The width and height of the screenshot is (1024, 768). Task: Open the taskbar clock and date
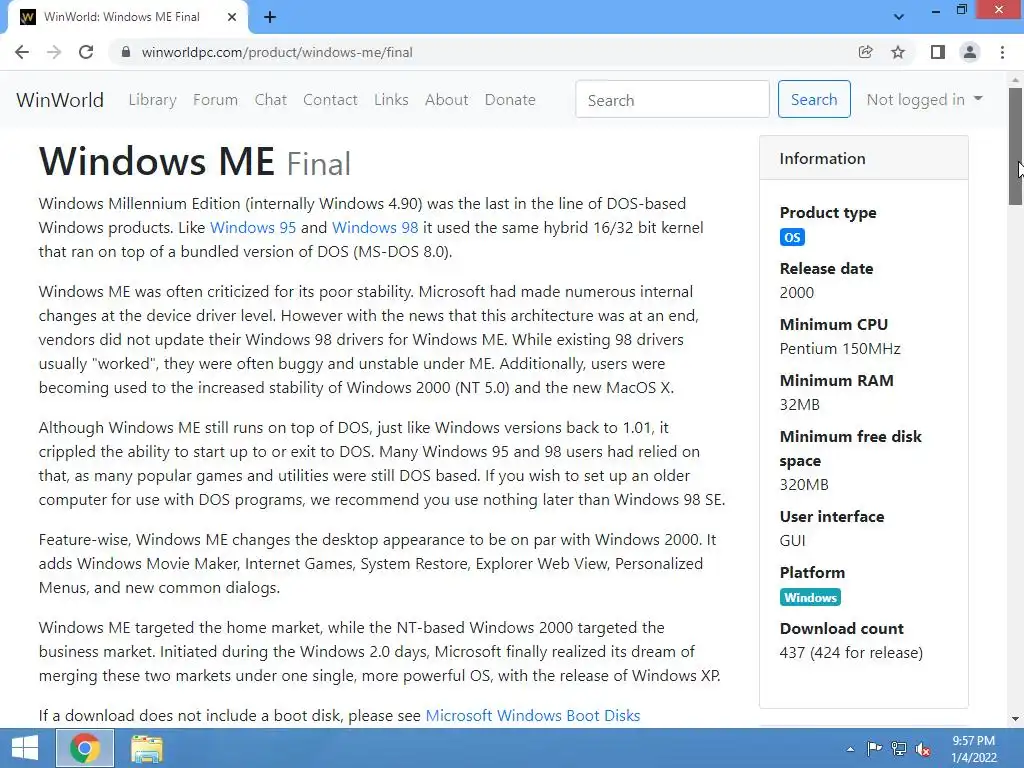[x=974, y=749]
